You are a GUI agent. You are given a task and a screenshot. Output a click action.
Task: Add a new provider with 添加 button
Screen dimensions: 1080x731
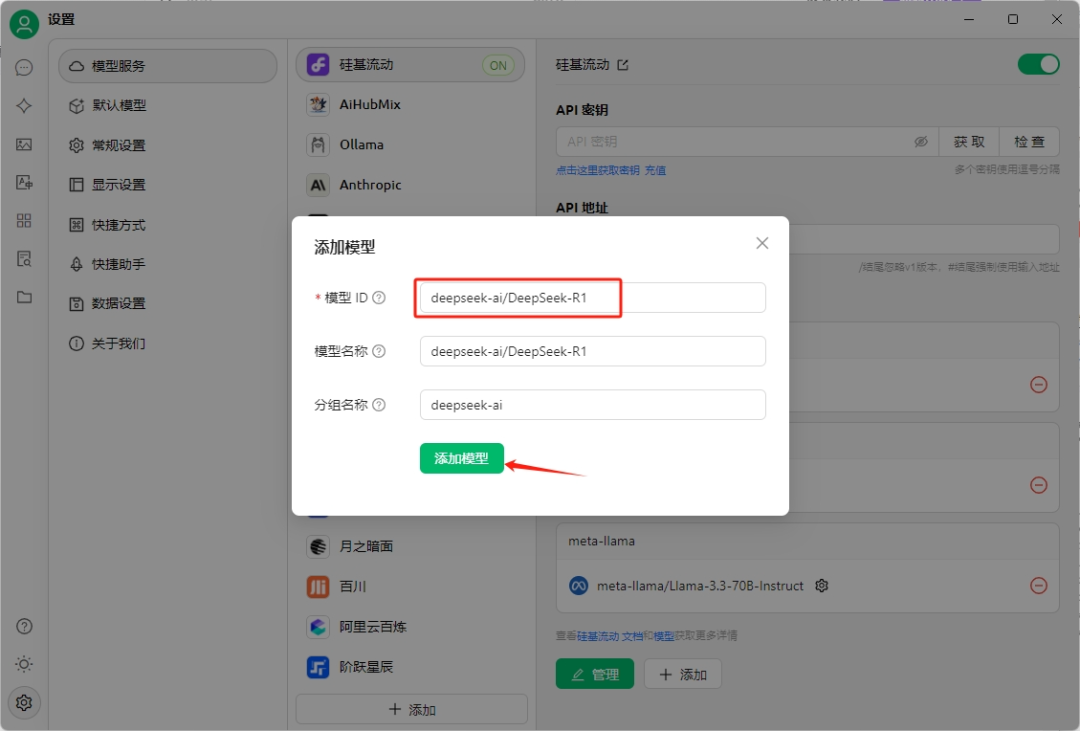(x=412, y=710)
